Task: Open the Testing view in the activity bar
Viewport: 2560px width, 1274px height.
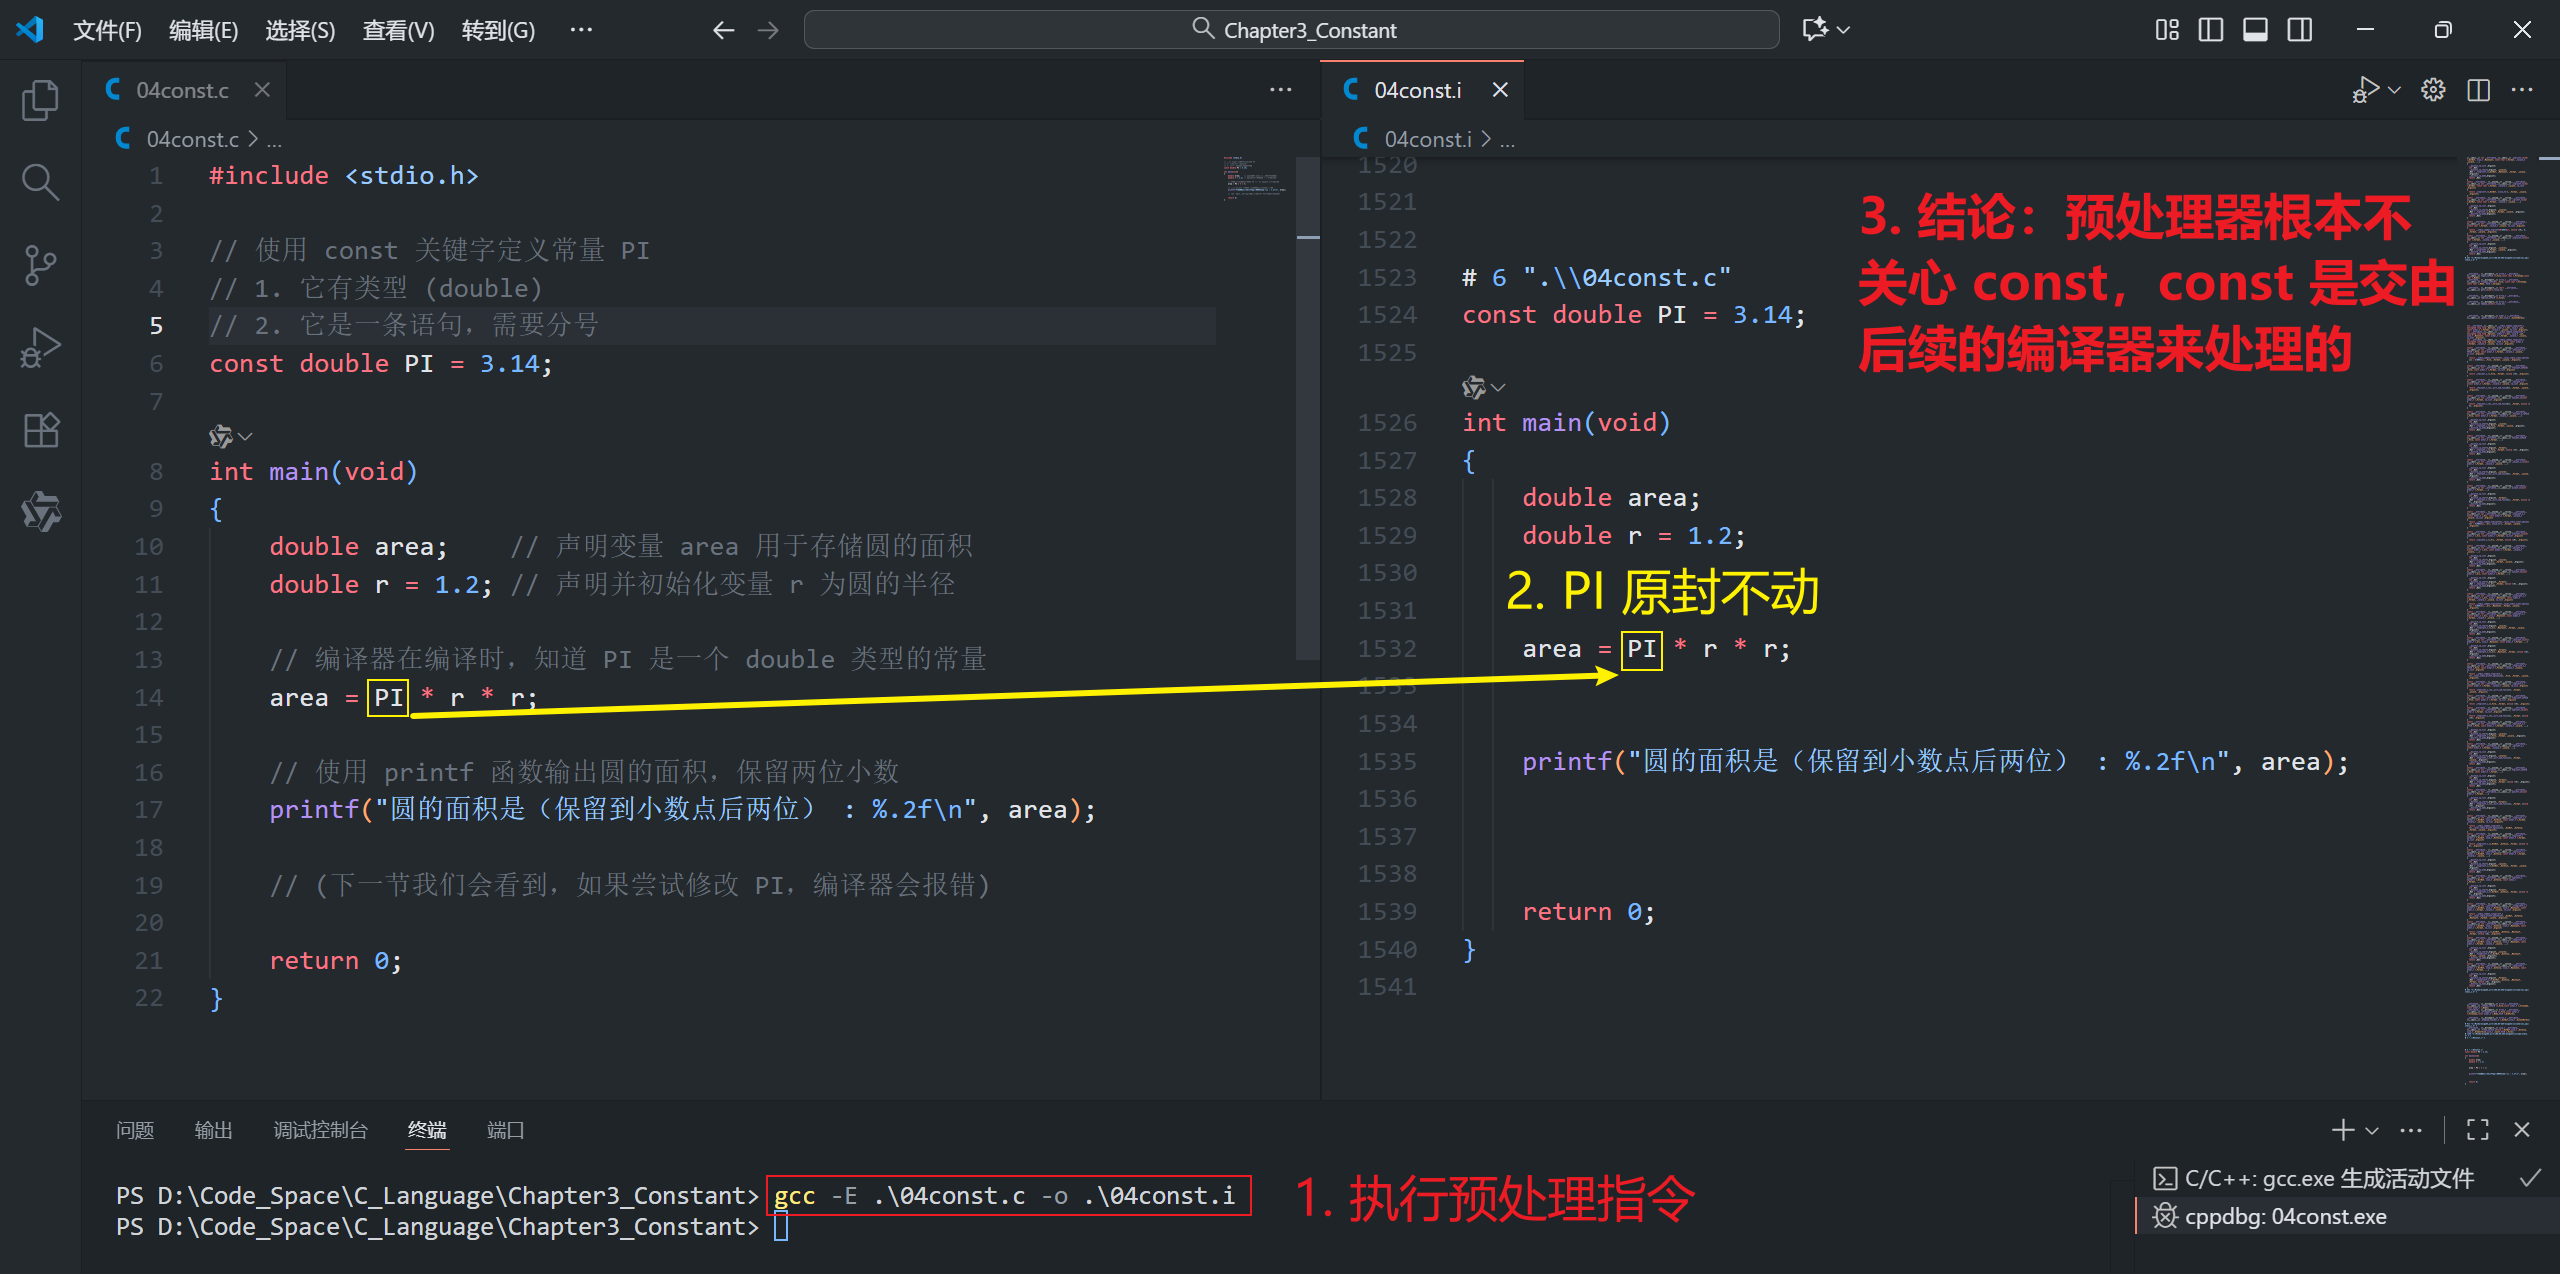Action: click(40, 512)
